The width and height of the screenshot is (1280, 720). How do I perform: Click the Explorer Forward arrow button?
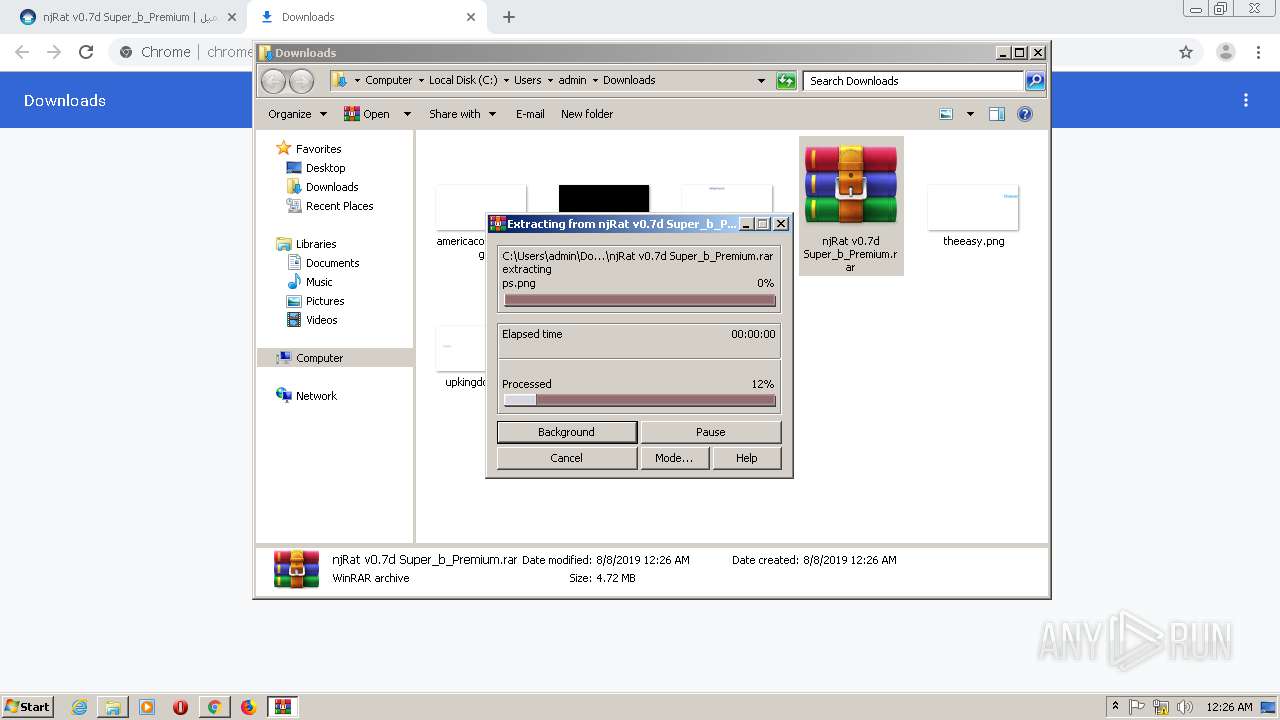click(301, 81)
